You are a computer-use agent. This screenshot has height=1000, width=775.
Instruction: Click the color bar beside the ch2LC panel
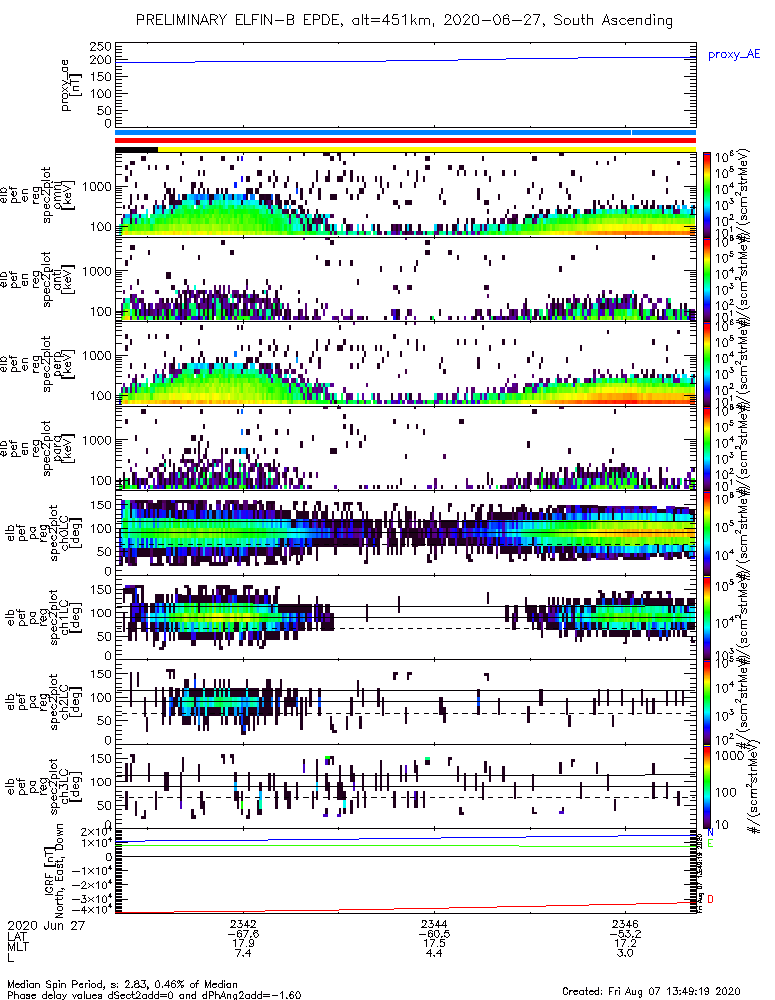707,702
